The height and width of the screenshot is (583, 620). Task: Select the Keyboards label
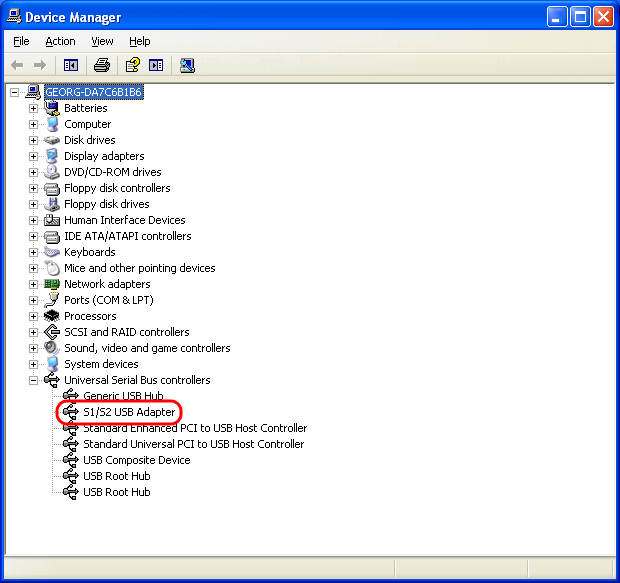pyautogui.click(x=90, y=252)
